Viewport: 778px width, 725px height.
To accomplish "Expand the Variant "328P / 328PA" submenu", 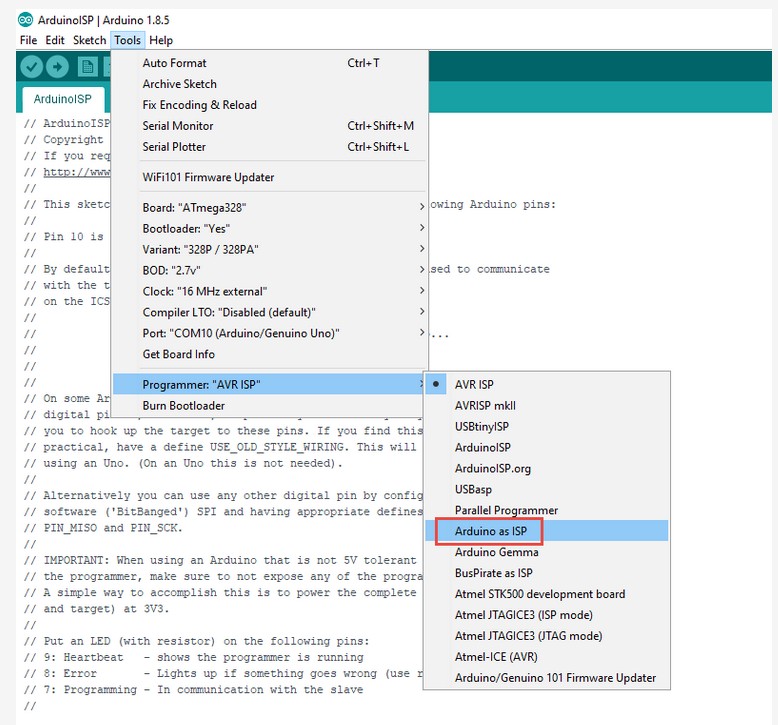I will (x=269, y=249).
